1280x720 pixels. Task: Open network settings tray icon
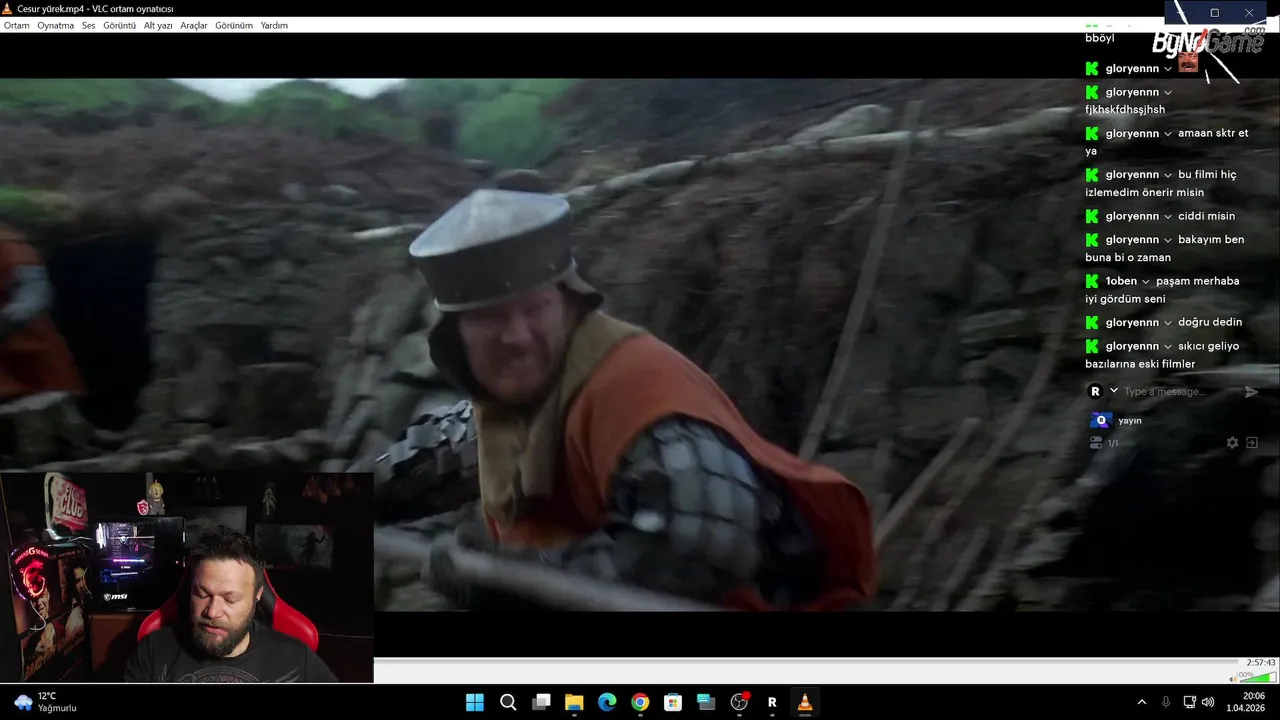1190,702
